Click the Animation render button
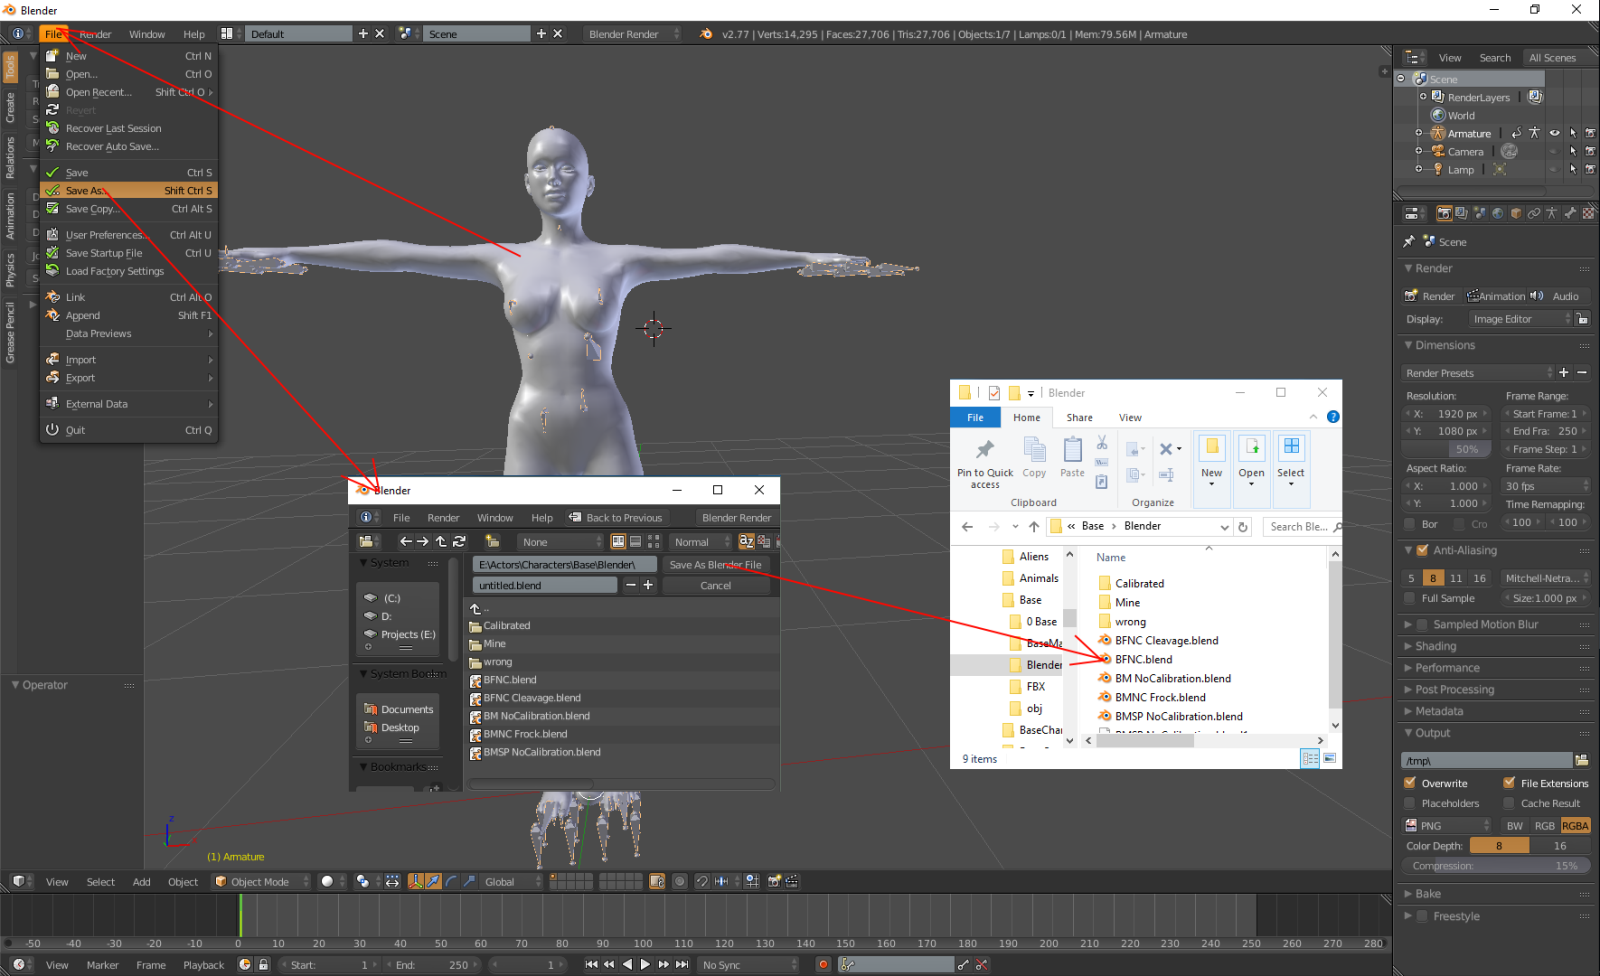1600x976 pixels. coord(1496,296)
